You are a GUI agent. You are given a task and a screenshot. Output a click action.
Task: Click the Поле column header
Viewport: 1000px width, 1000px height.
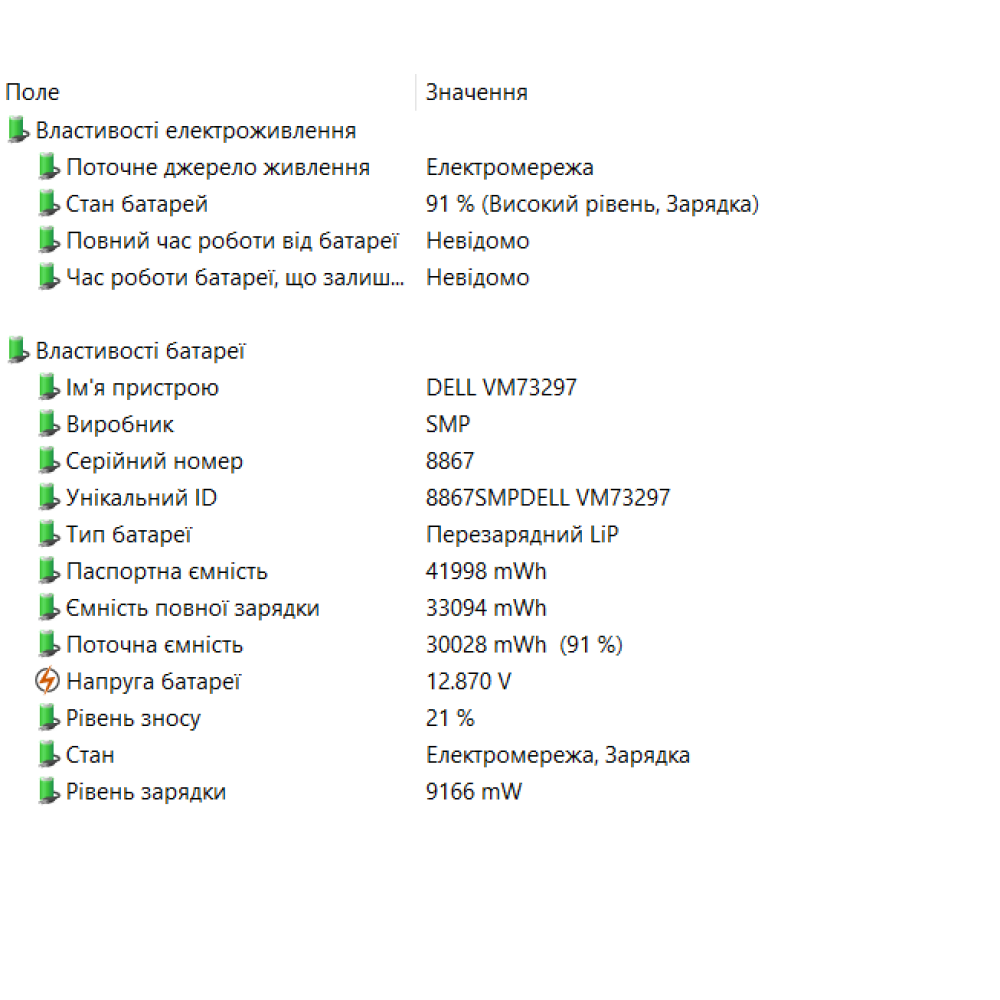pyautogui.click(x=33, y=92)
